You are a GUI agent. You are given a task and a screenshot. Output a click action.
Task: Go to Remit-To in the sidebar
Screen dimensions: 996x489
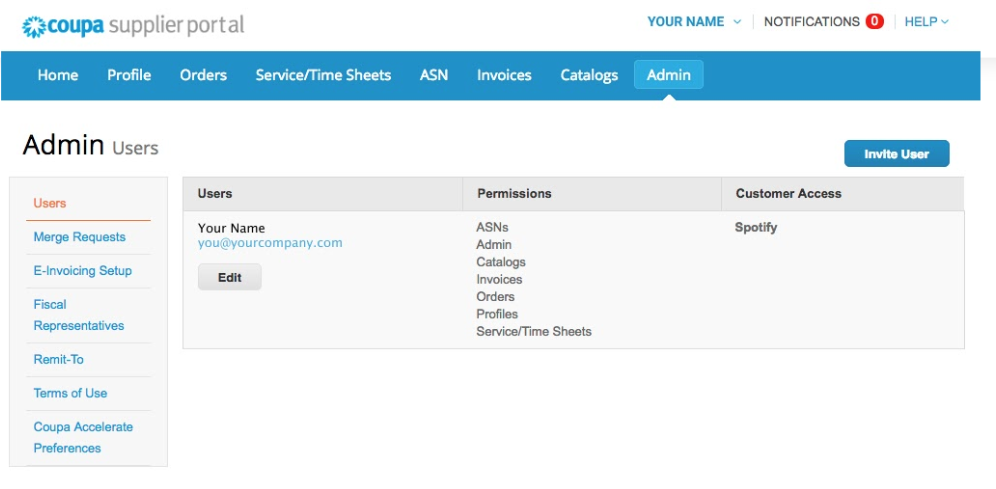coord(59,359)
